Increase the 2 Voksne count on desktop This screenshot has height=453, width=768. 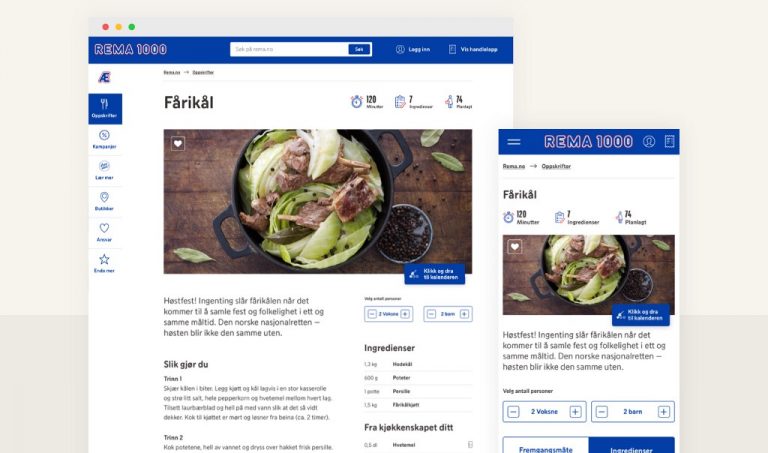(x=405, y=314)
